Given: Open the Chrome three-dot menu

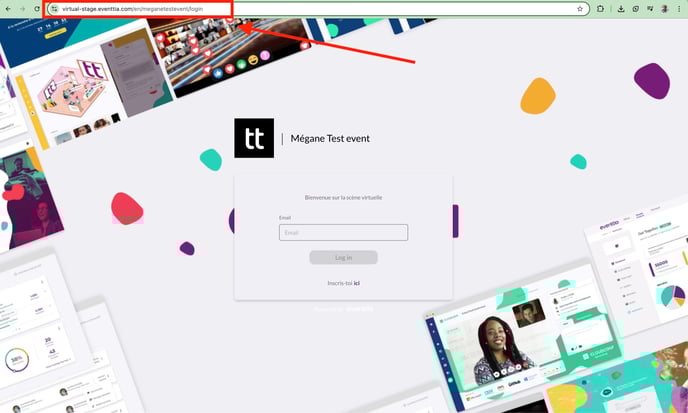Looking at the screenshot, I should click(x=679, y=8).
